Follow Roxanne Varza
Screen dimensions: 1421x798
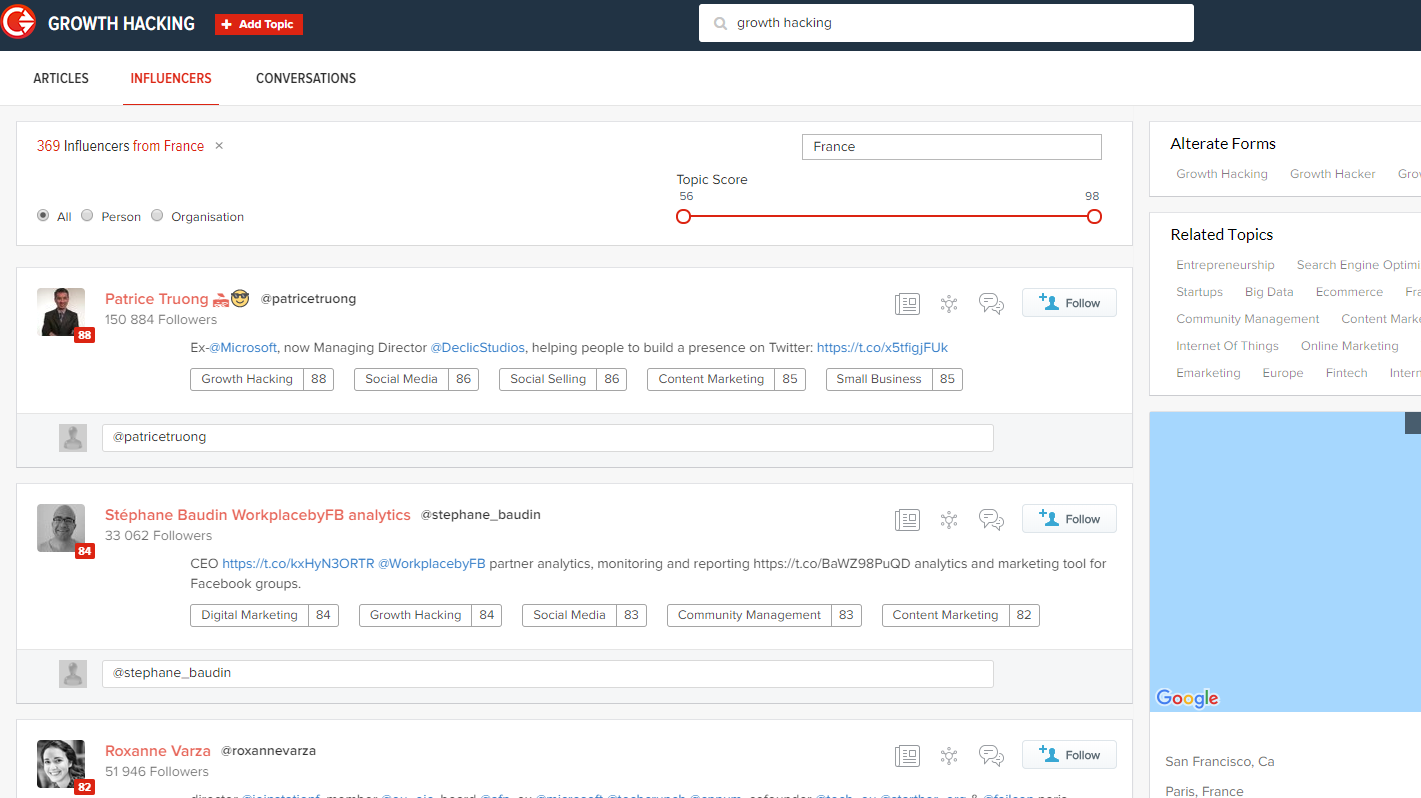click(x=1069, y=755)
